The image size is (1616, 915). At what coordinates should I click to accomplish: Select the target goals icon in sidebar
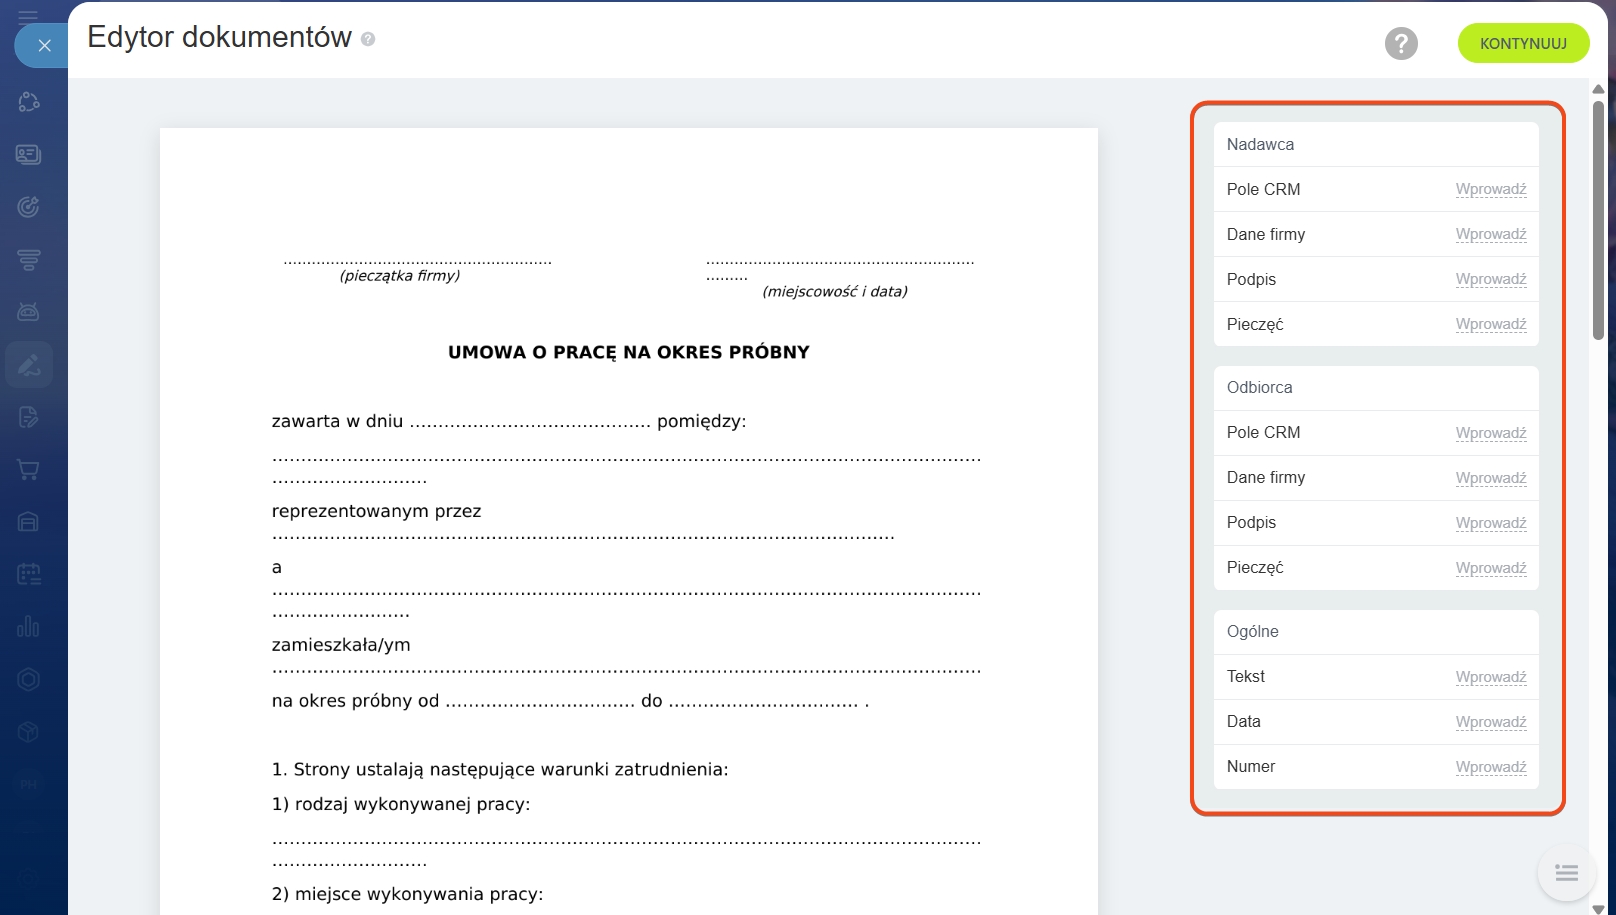[28, 207]
